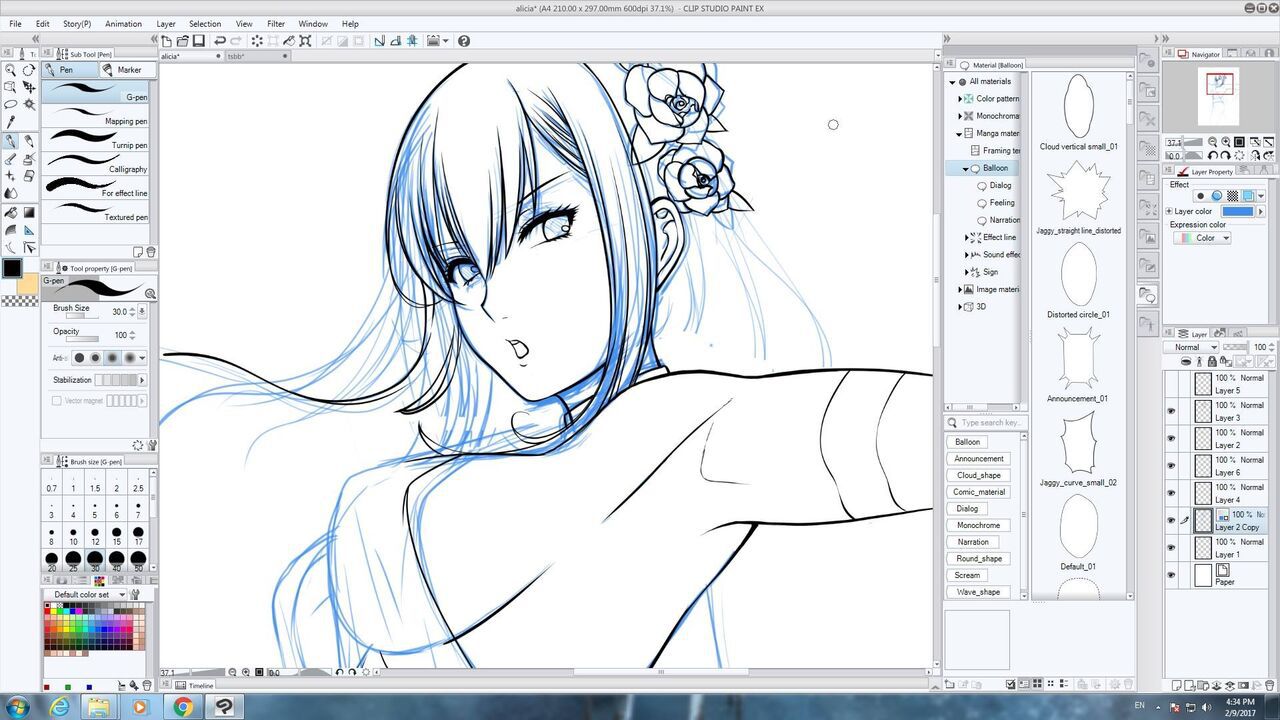Image resolution: width=1280 pixels, height=720 pixels.
Task: Open the Filter menu
Action: pos(276,23)
